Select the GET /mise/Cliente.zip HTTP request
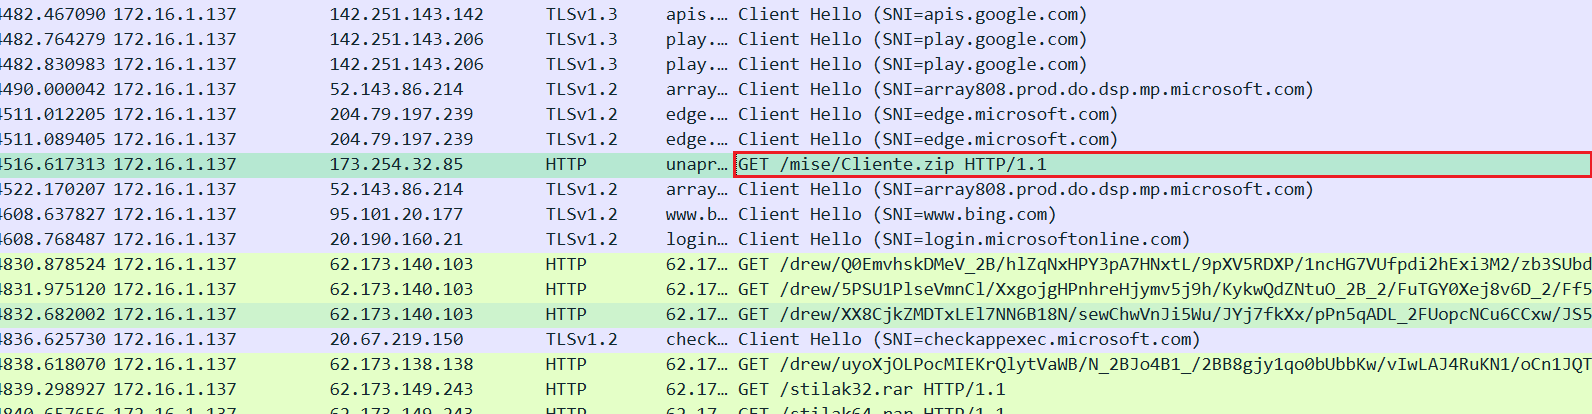1592x414 pixels. [892, 165]
